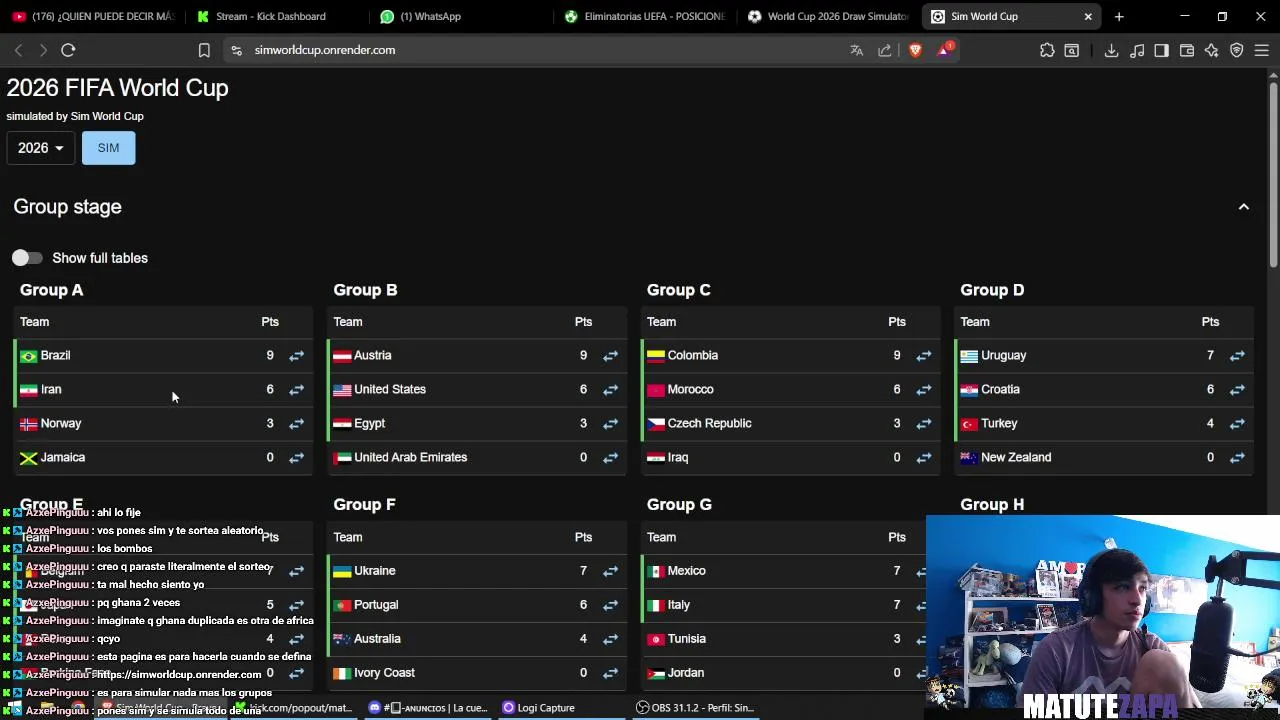Open OBS 31.1.2 from the taskbar
The width and height of the screenshot is (1280, 720).
695,708
